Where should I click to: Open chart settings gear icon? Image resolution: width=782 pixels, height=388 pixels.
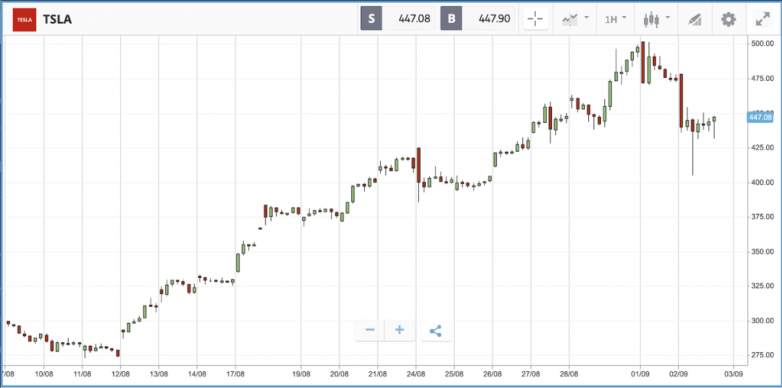pos(728,19)
